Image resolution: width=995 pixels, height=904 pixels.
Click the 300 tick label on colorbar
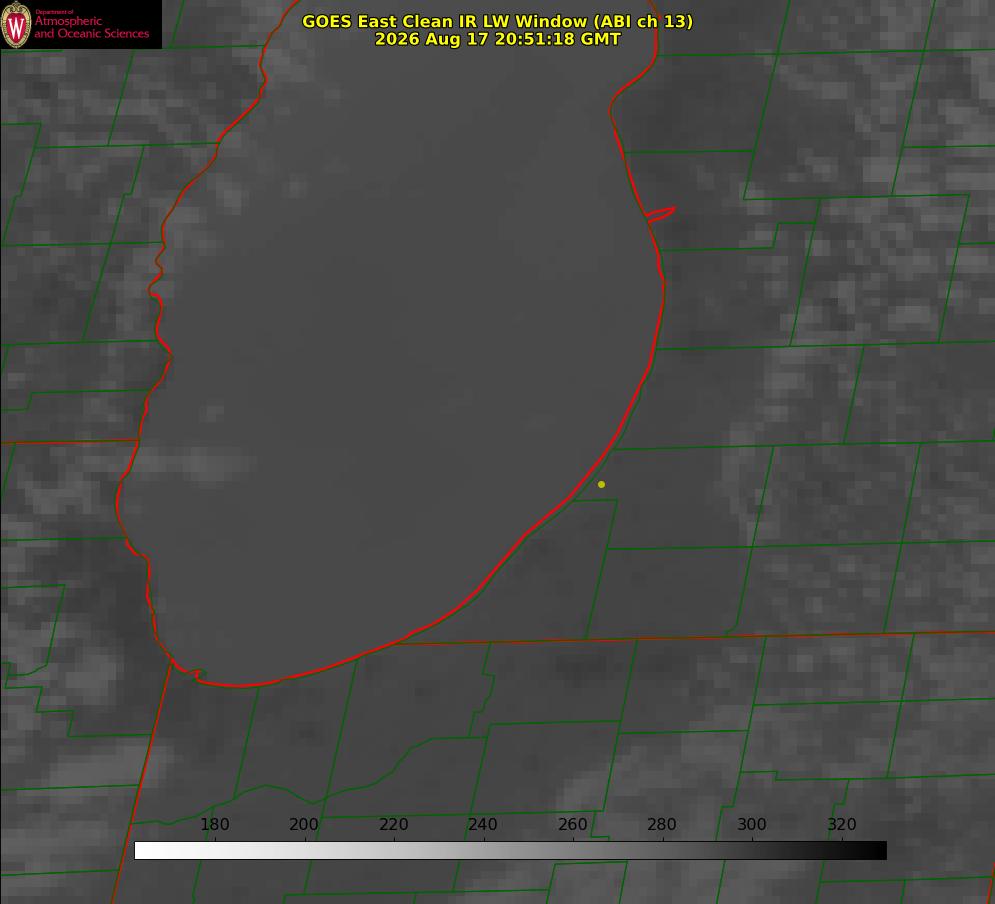[x=752, y=824]
